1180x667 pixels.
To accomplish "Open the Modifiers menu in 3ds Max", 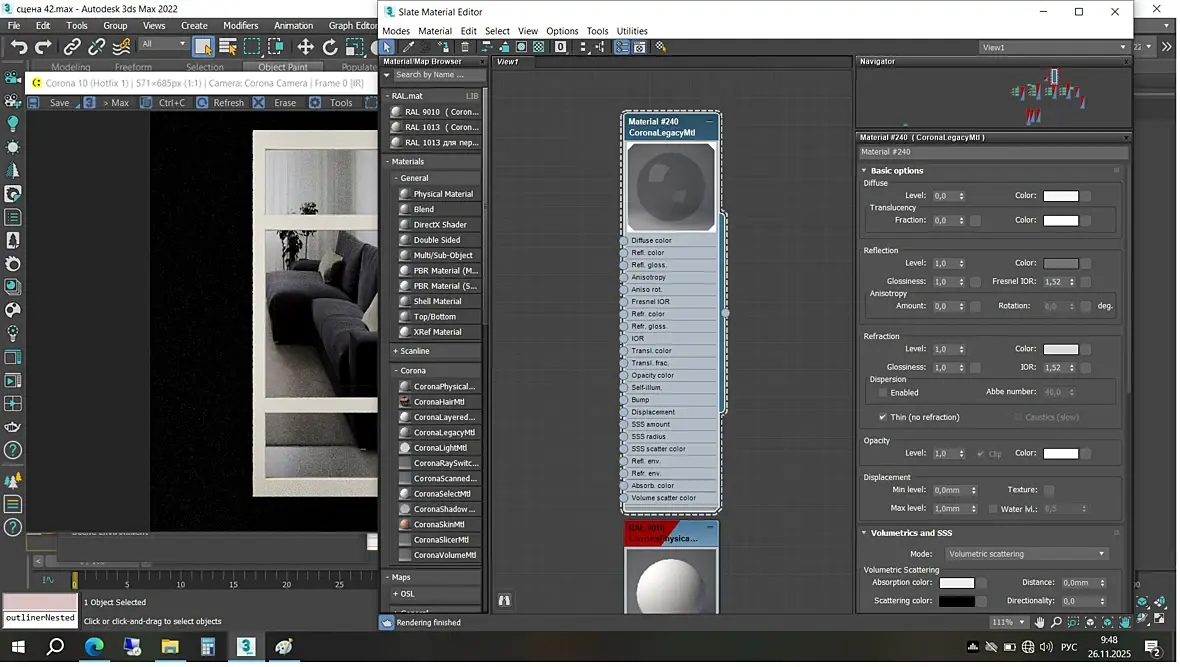I will [241, 26].
